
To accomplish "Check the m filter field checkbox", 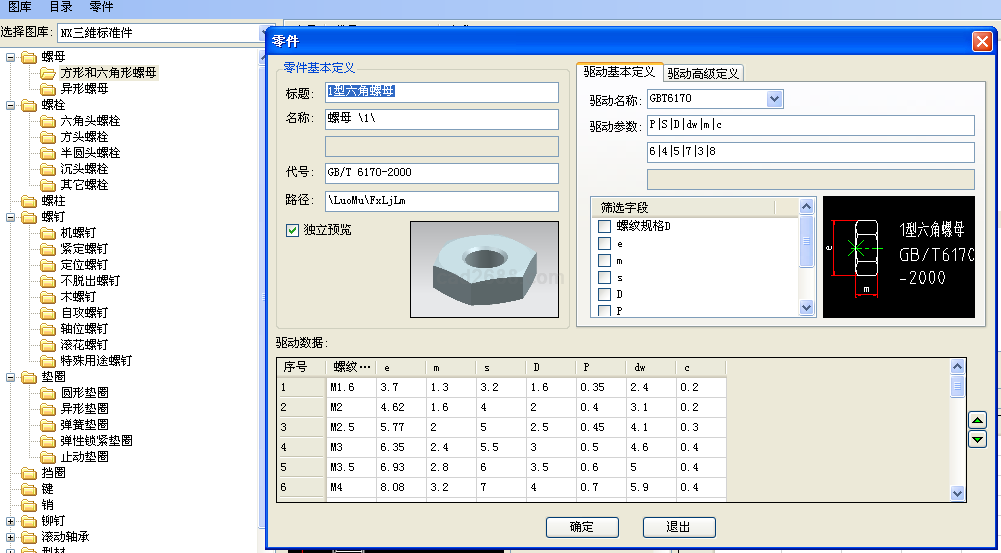I will tap(605, 261).
